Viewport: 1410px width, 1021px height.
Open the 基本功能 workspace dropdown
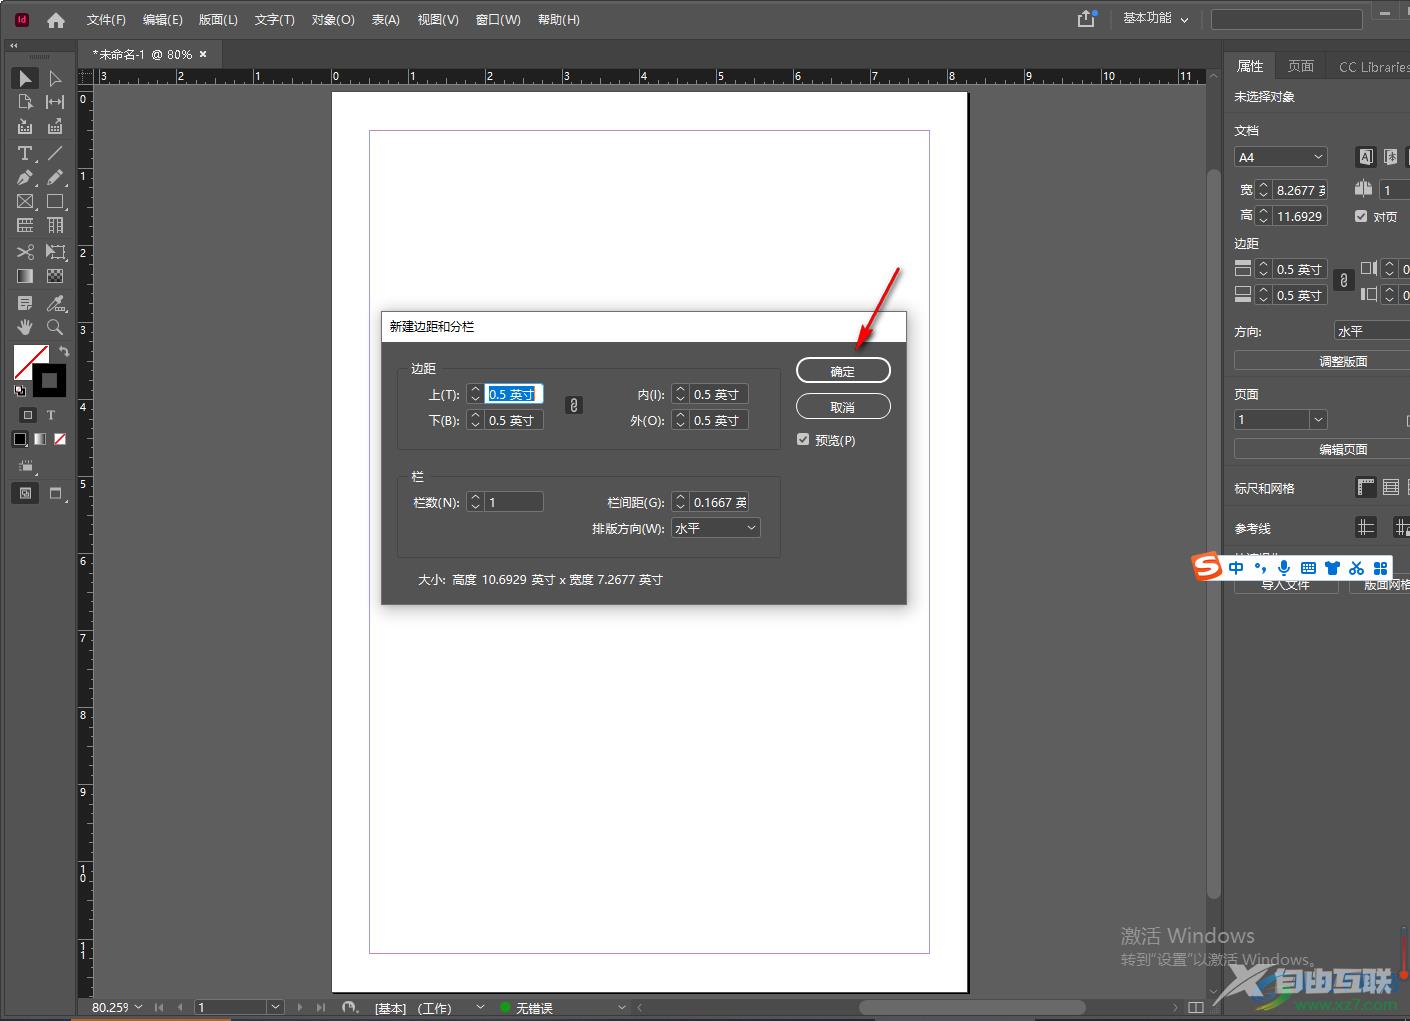click(x=1156, y=19)
